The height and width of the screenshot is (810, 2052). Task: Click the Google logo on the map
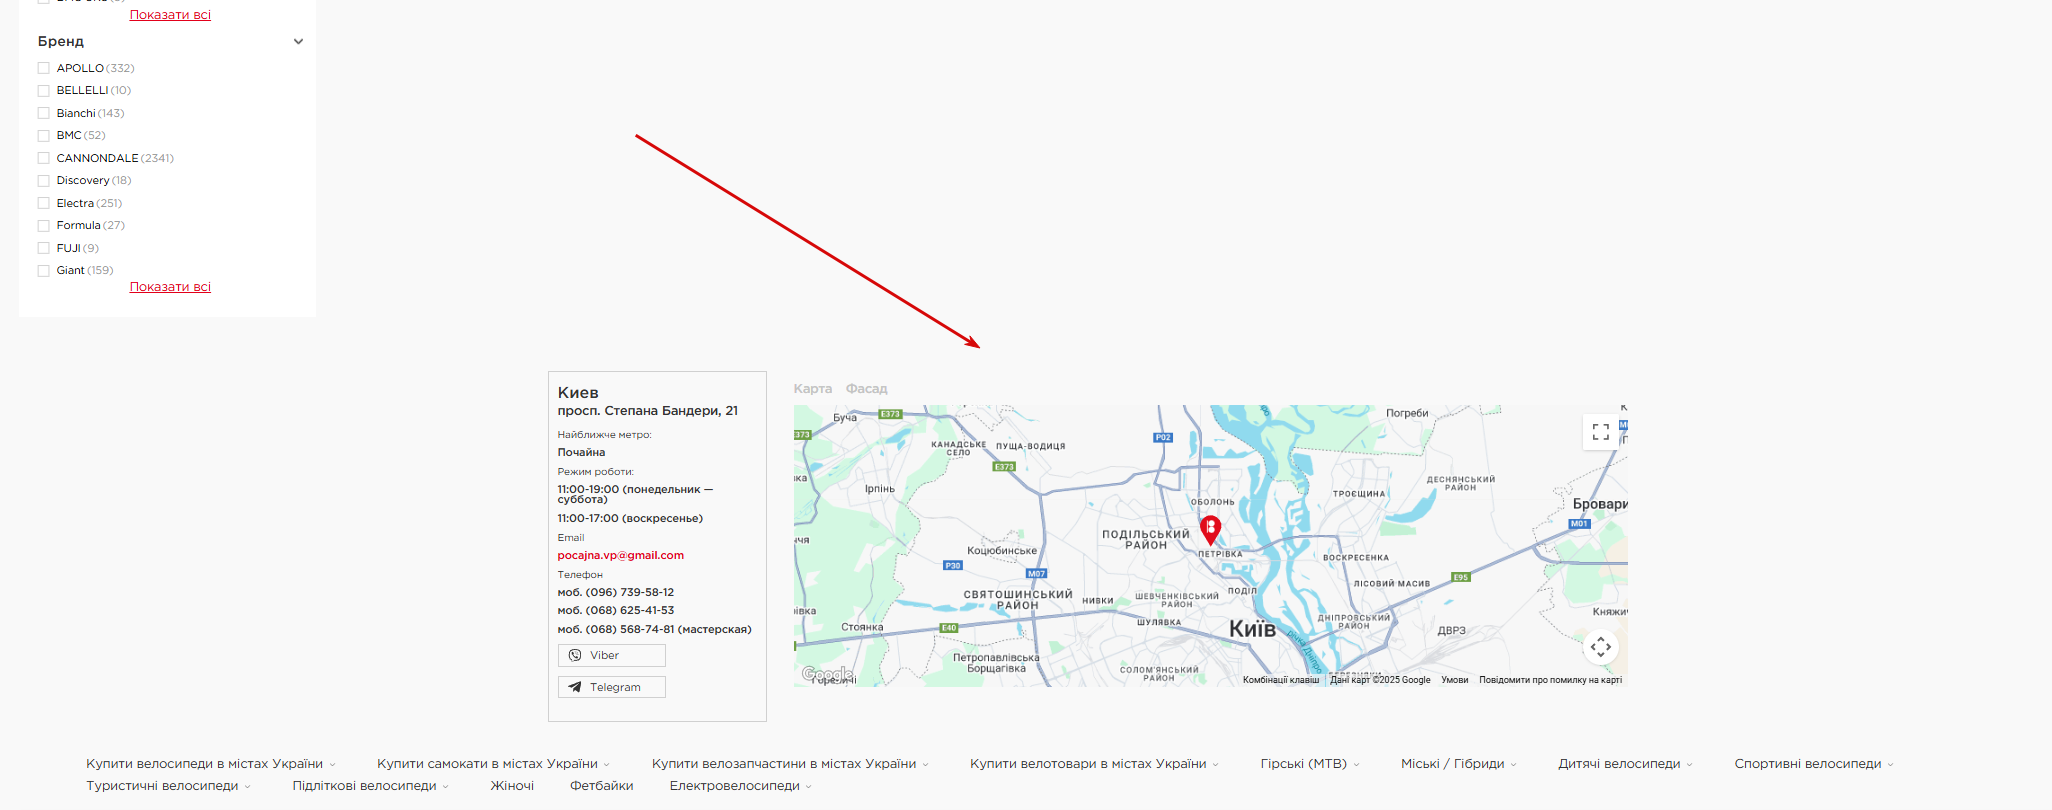pos(827,674)
